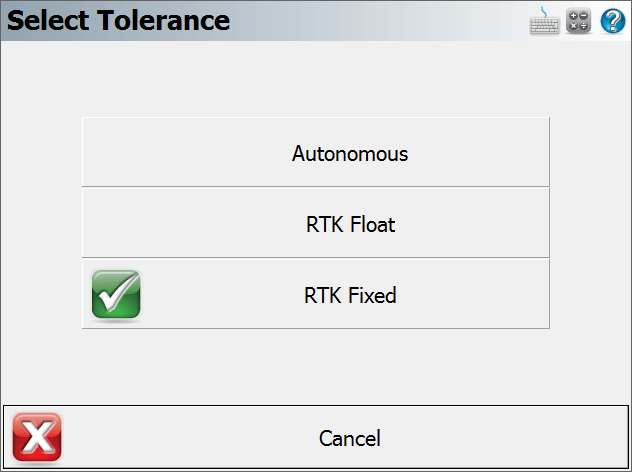Show keyboard using the title bar keyboard button

544,21
